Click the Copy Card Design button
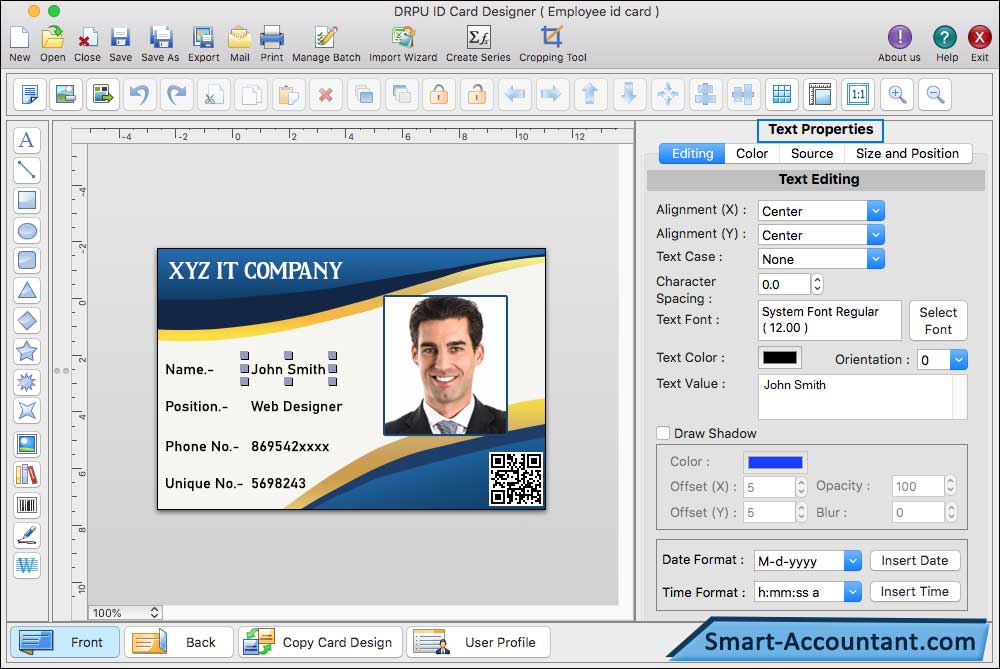This screenshot has width=1000, height=669. coord(321,642)
